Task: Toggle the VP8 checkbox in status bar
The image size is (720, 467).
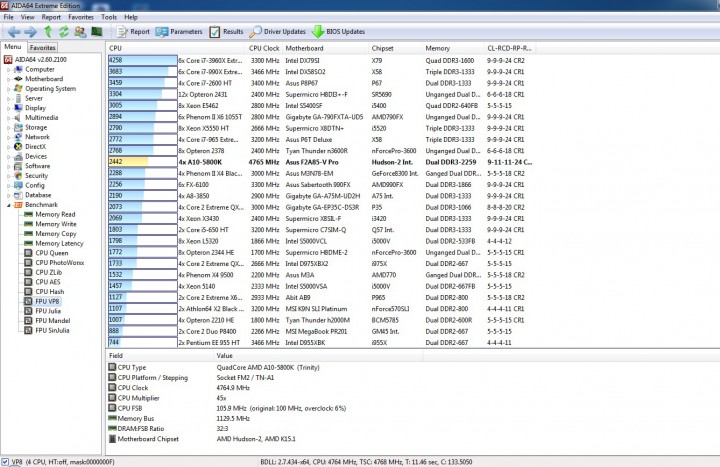Action: [x=5, y=462]
